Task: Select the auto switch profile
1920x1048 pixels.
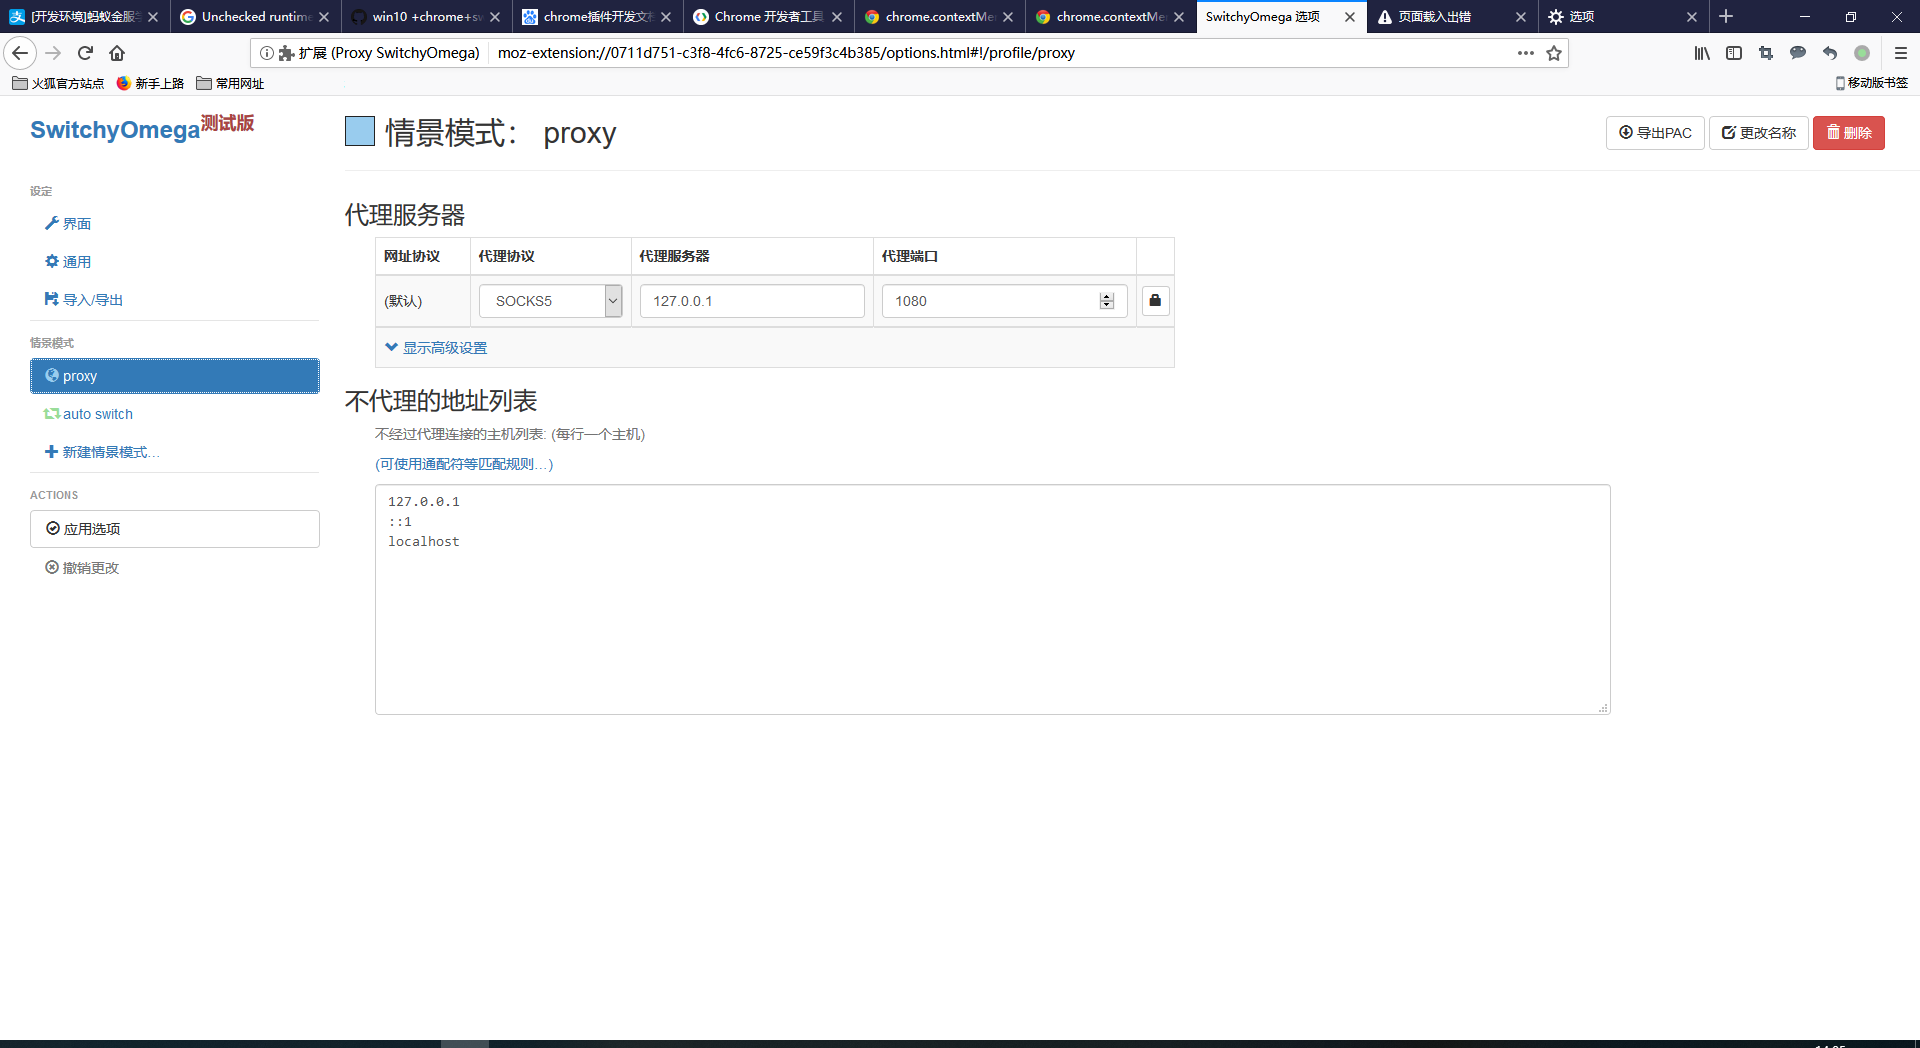Action: click(88, 414)
